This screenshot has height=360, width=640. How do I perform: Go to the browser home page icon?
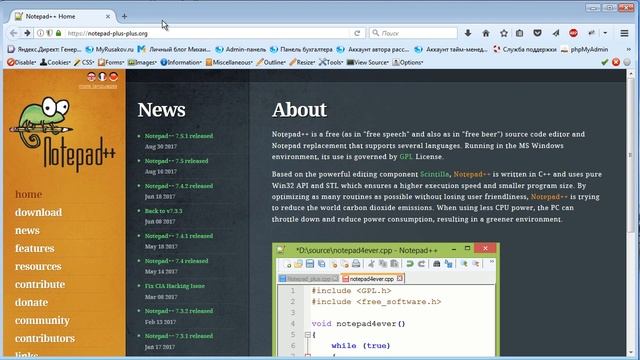tap(486, 33)
